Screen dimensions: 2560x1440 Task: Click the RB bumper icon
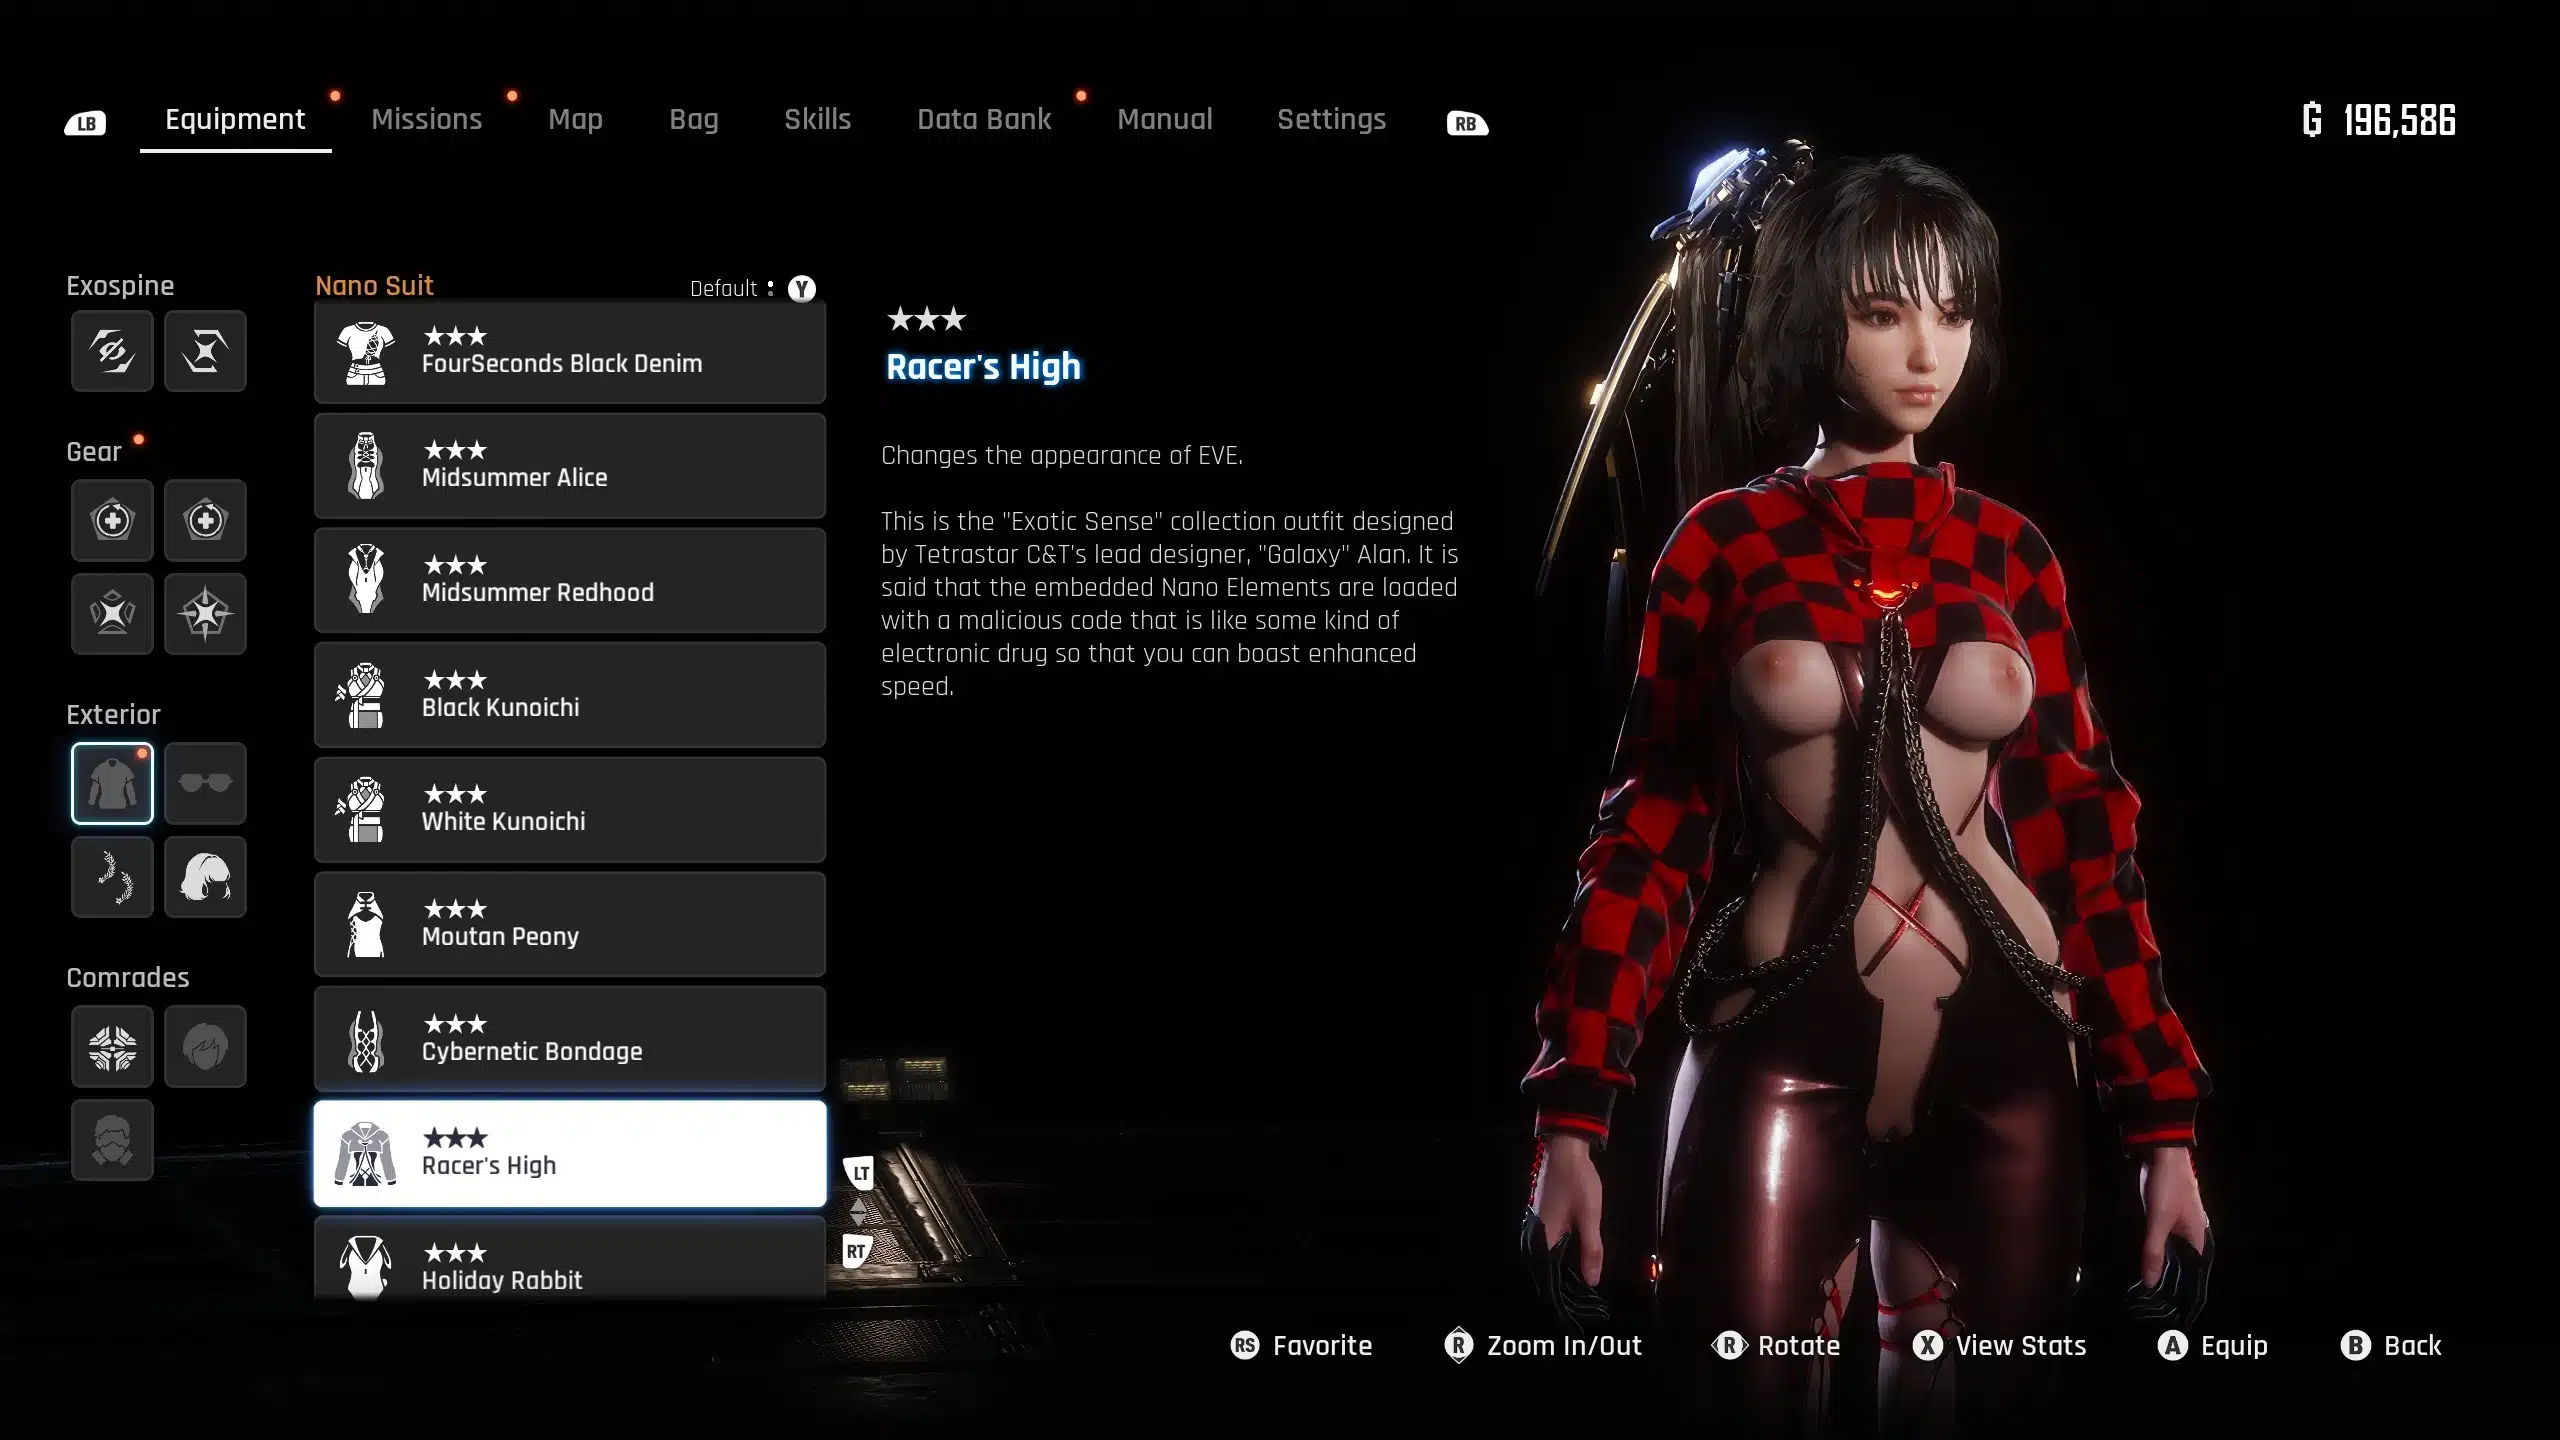tap(1467, 124)
